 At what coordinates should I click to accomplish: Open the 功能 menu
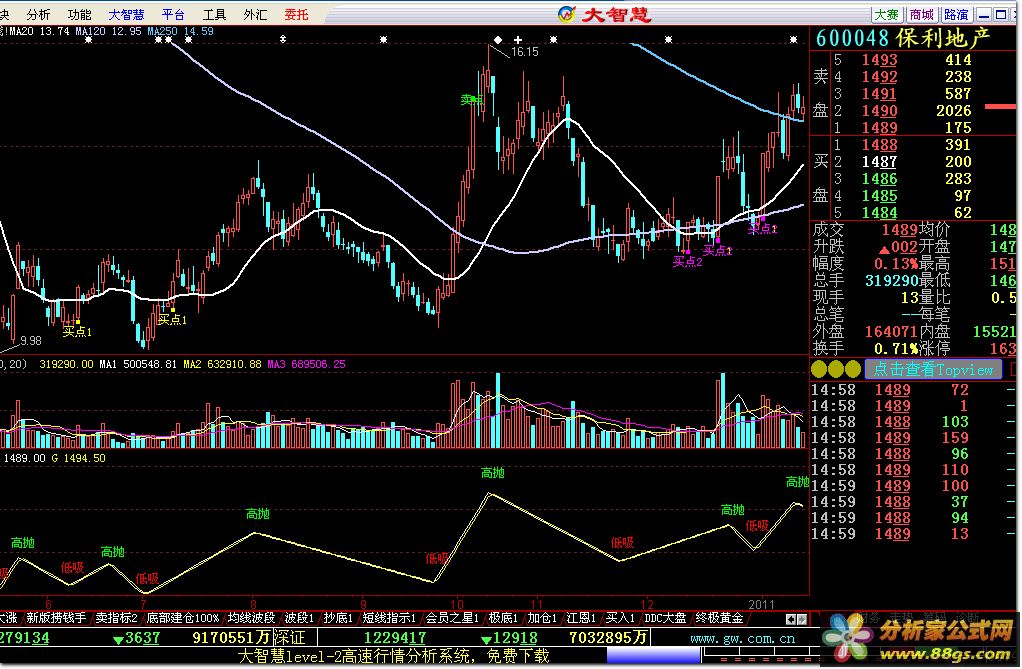tap(80, 14)
